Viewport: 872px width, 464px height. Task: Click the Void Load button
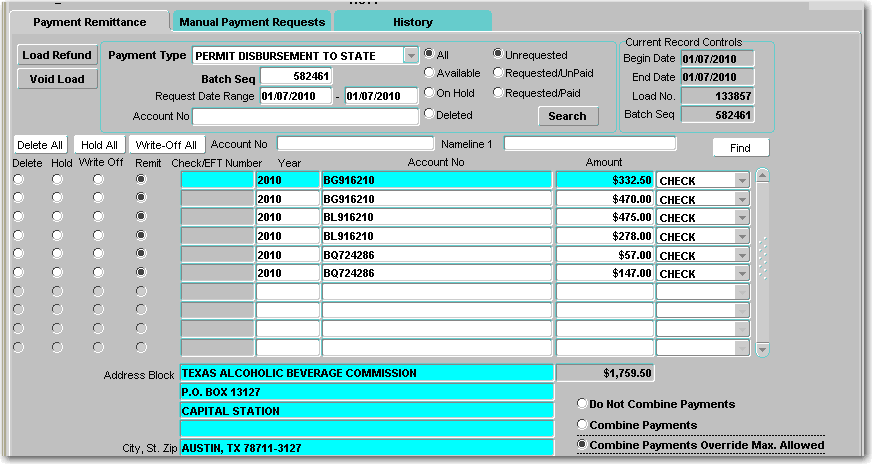[57, 79]
